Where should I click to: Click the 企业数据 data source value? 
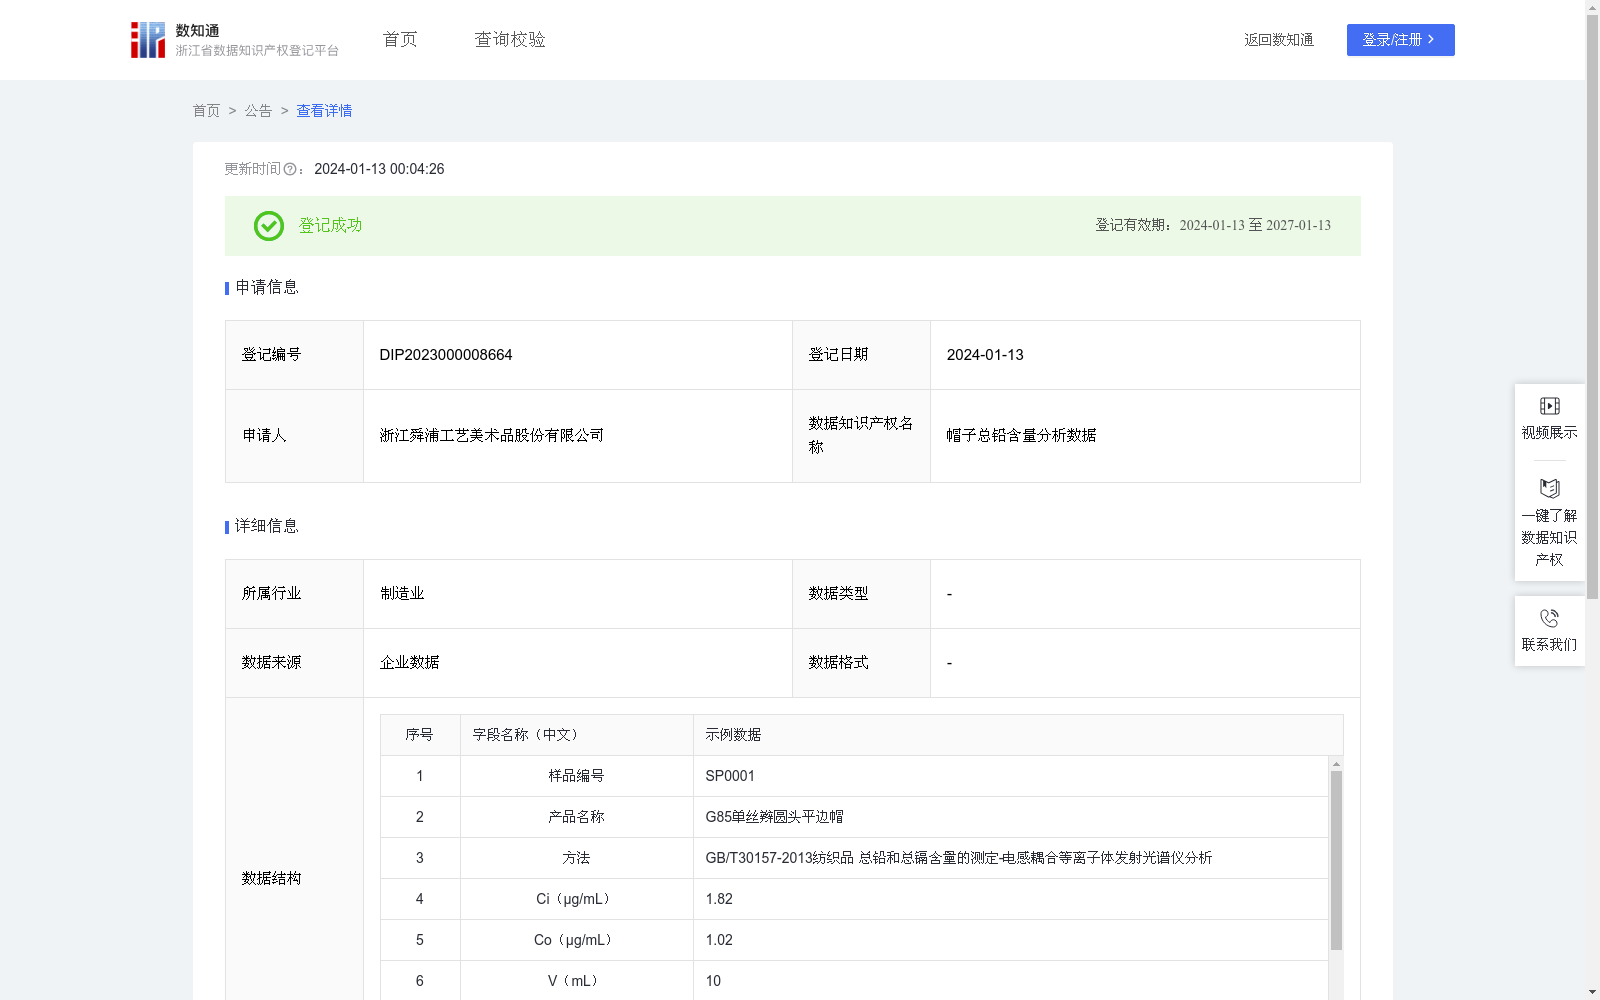[410, 663]
